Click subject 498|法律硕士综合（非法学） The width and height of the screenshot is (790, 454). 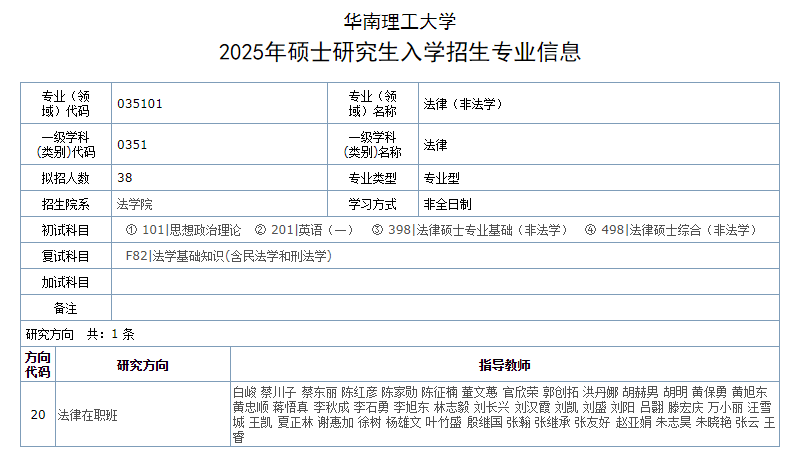coord(679,230)
